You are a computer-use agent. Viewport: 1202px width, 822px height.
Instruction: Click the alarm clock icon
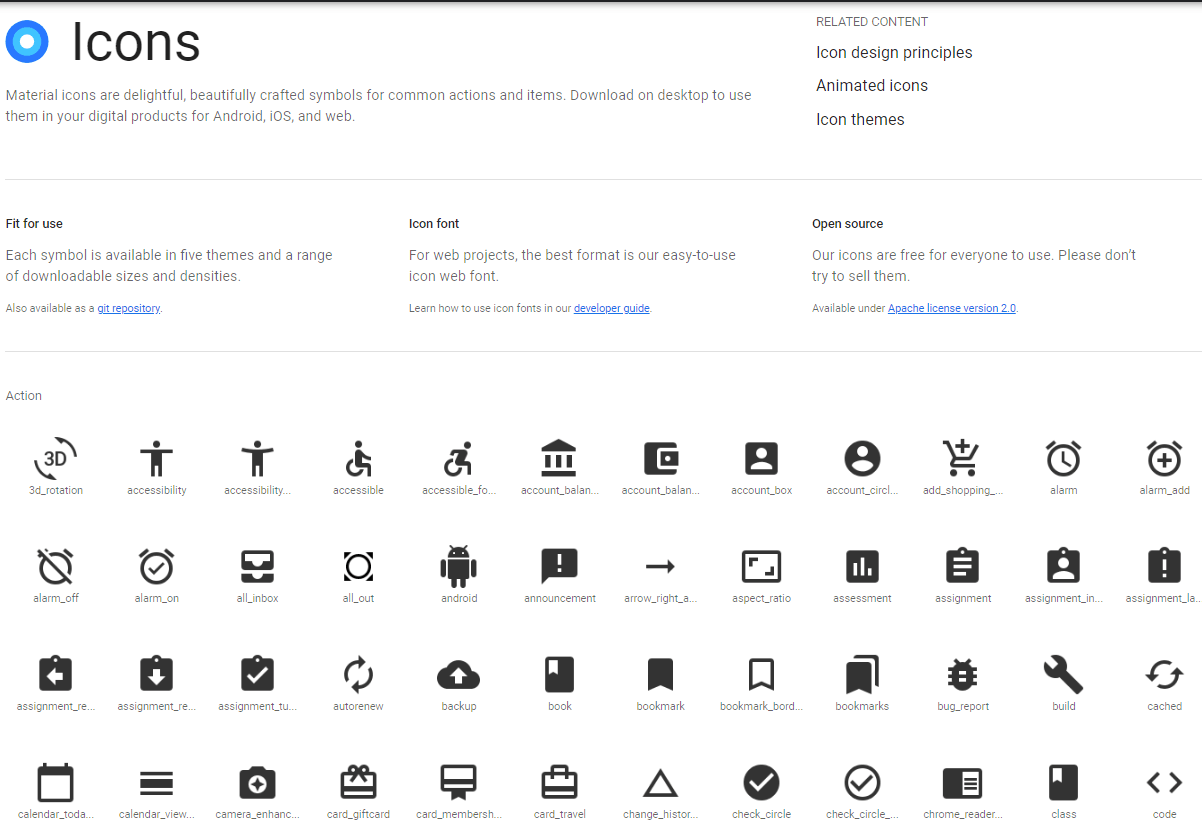1063,458
